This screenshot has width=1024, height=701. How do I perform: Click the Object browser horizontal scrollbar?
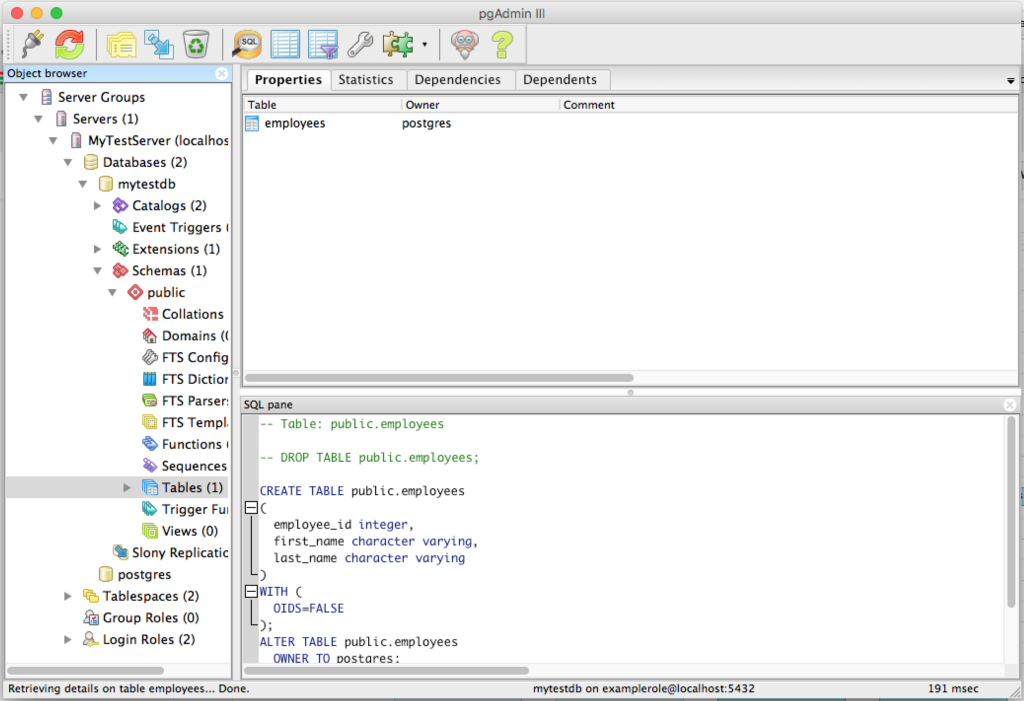click(x=85, y=670)
